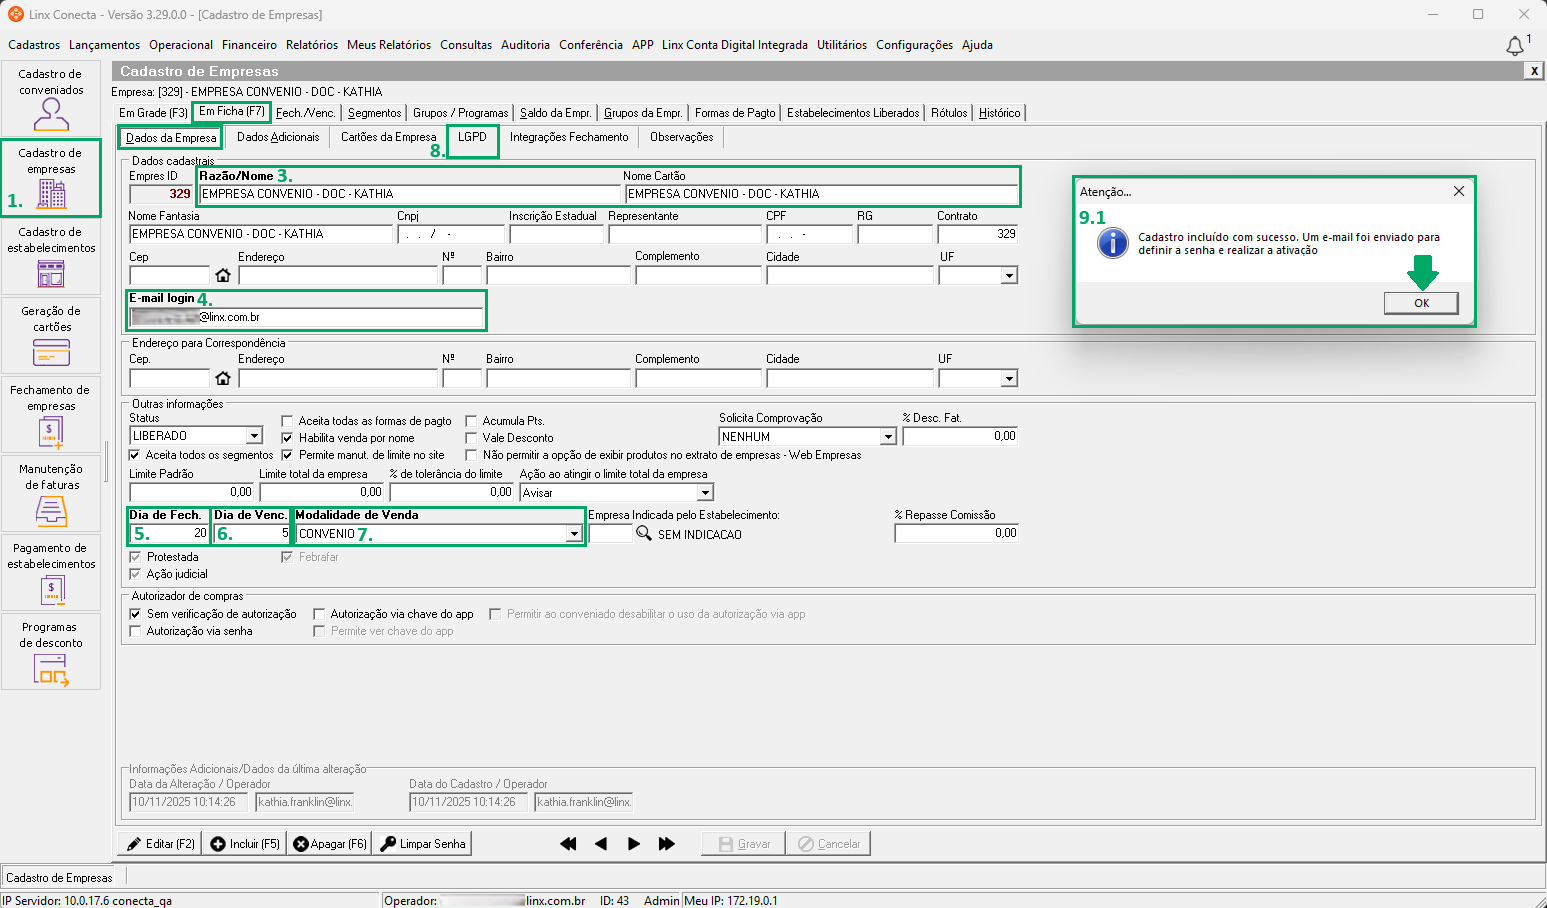Open the UF dropdown in Dados cadastrais

tap(1009, 275)
